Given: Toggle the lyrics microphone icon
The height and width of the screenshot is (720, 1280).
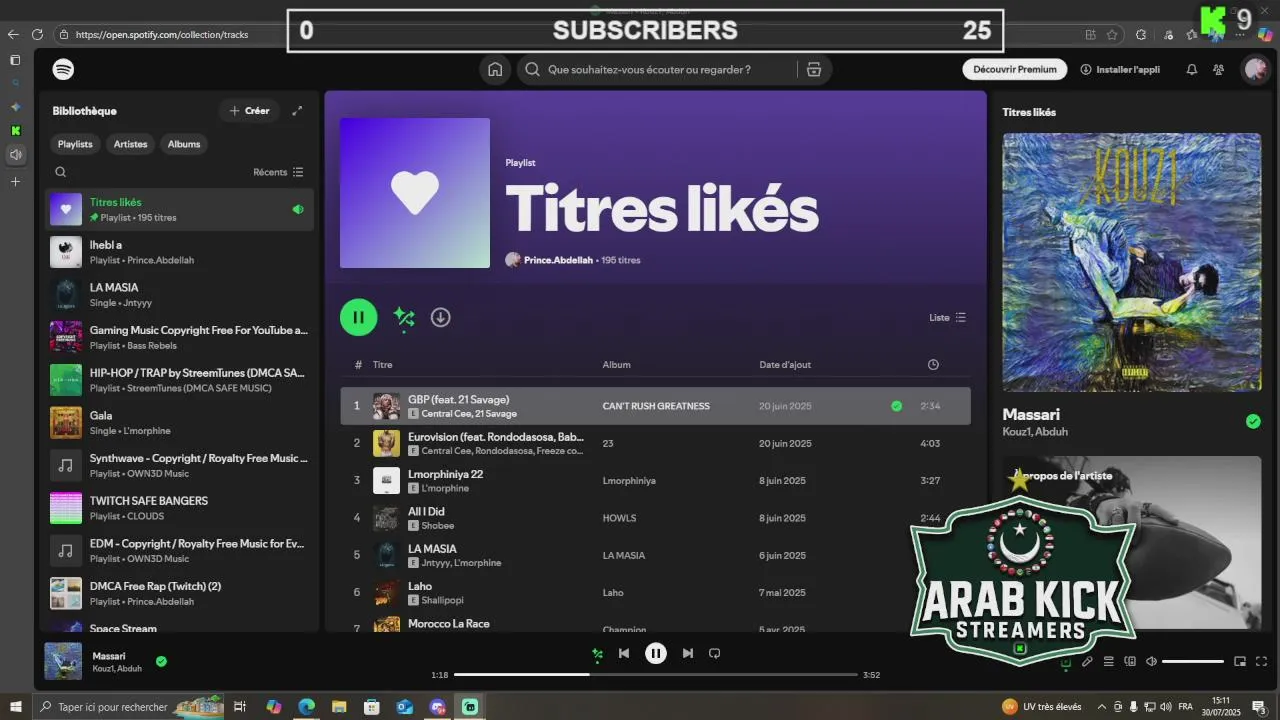Looking at the screenshot, I should click(x=1087, y=661).
